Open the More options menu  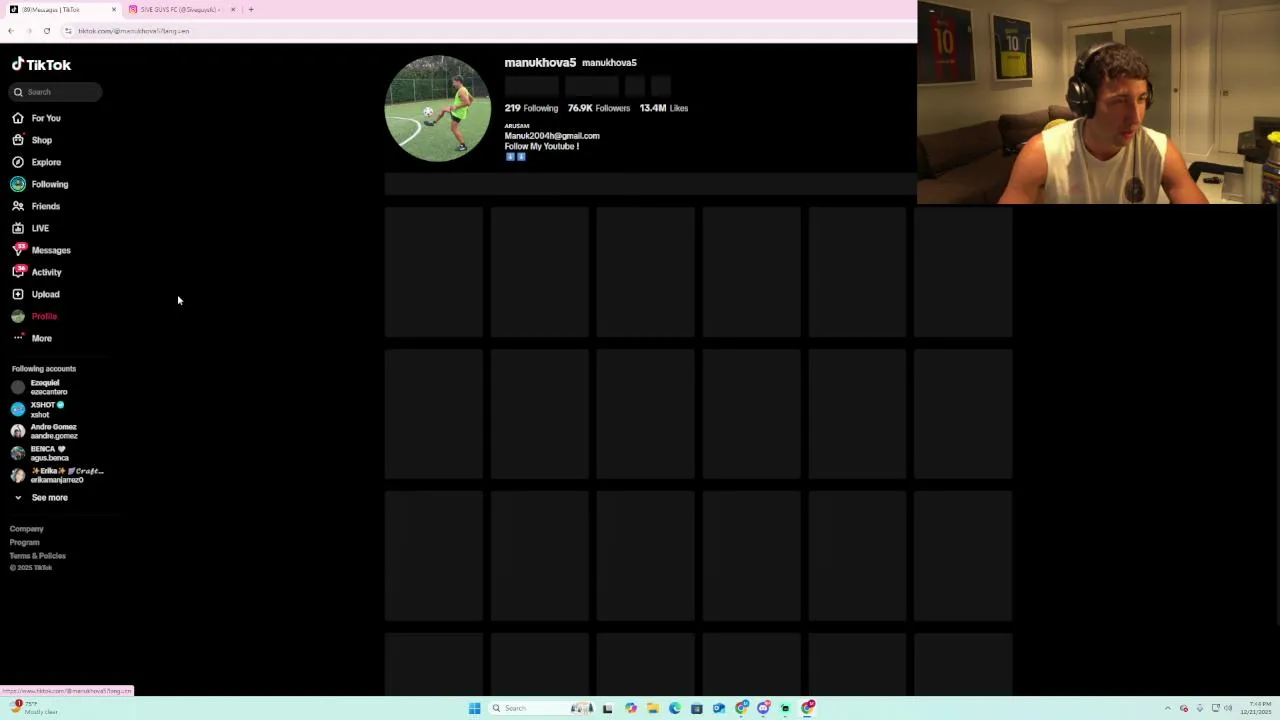(x=32, y=338)
